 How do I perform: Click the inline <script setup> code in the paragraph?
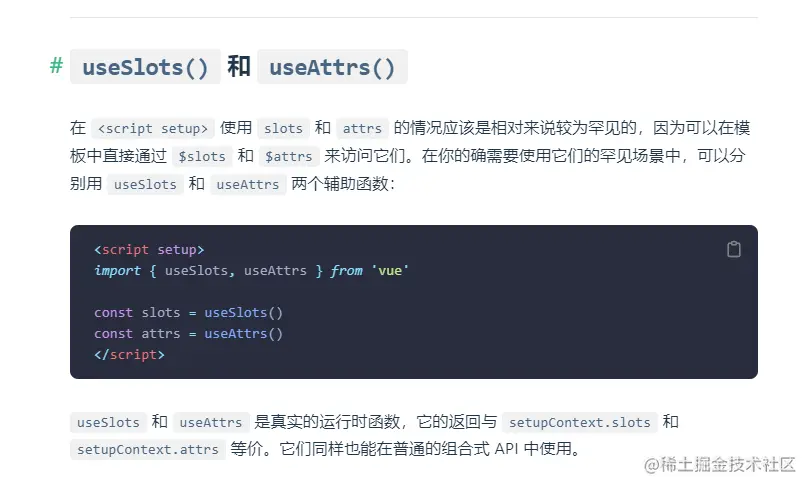point(153,129)
